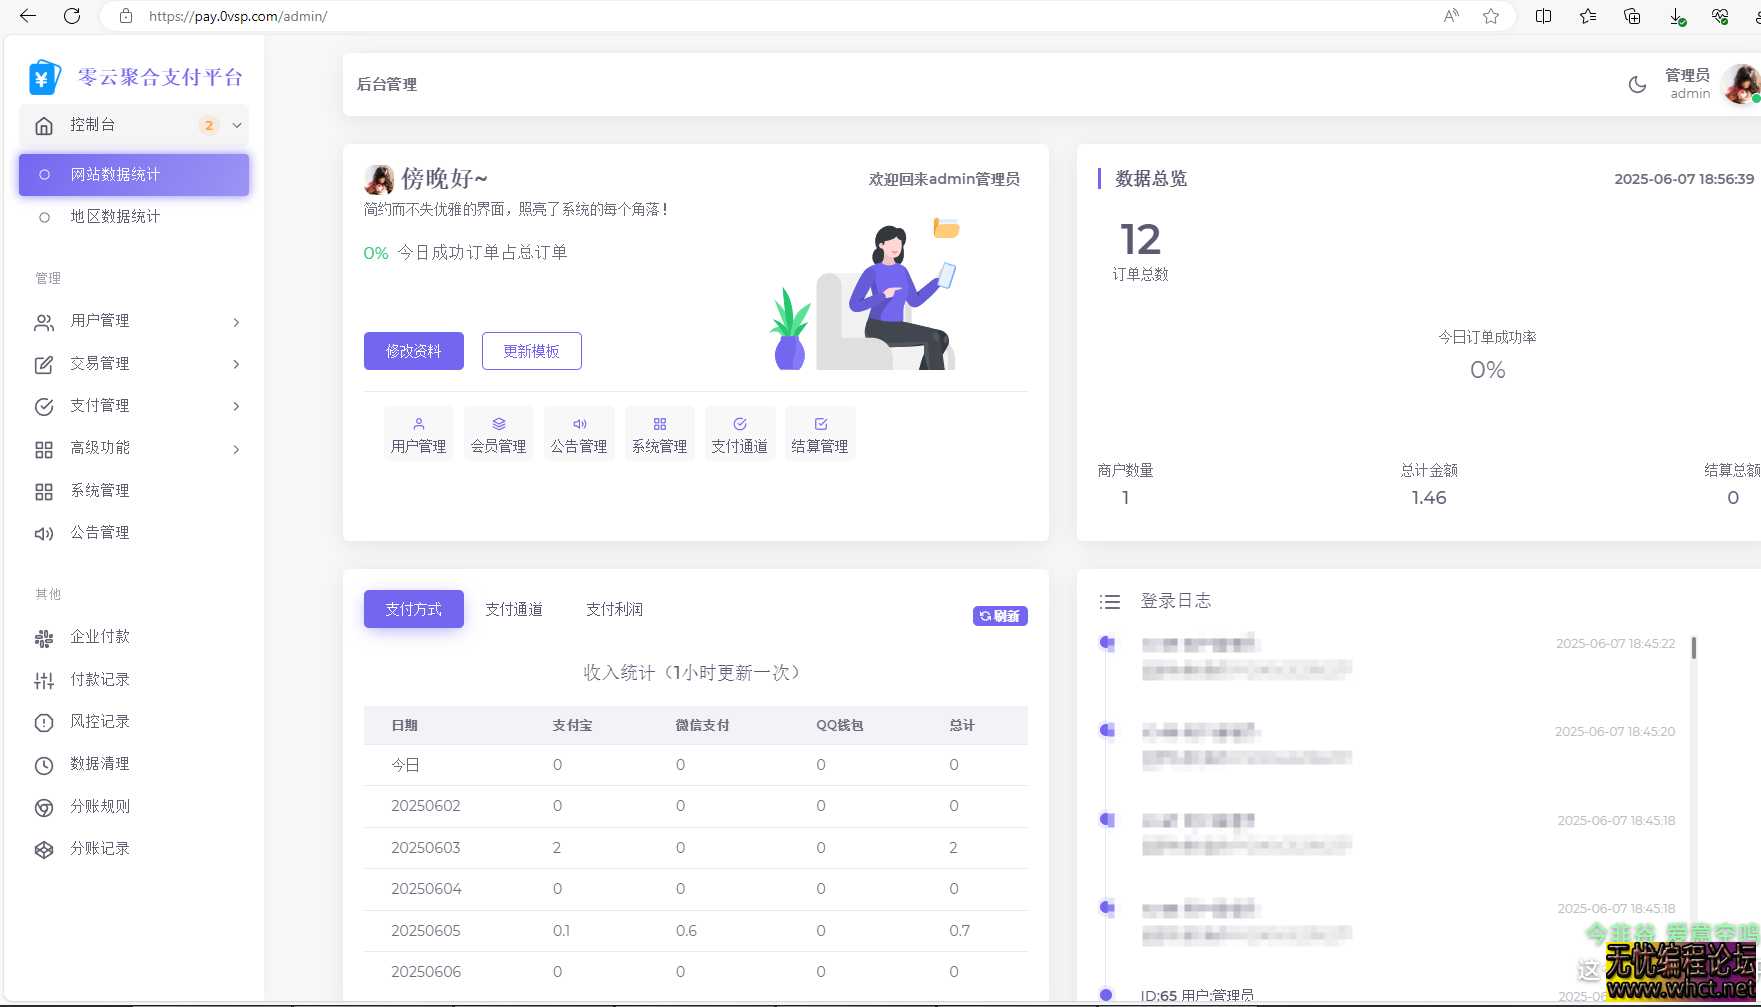Viewport: 1761px width, 1007px height.
Task: Click the 刷新 refresh button
Action: click(x=999, y=616)
